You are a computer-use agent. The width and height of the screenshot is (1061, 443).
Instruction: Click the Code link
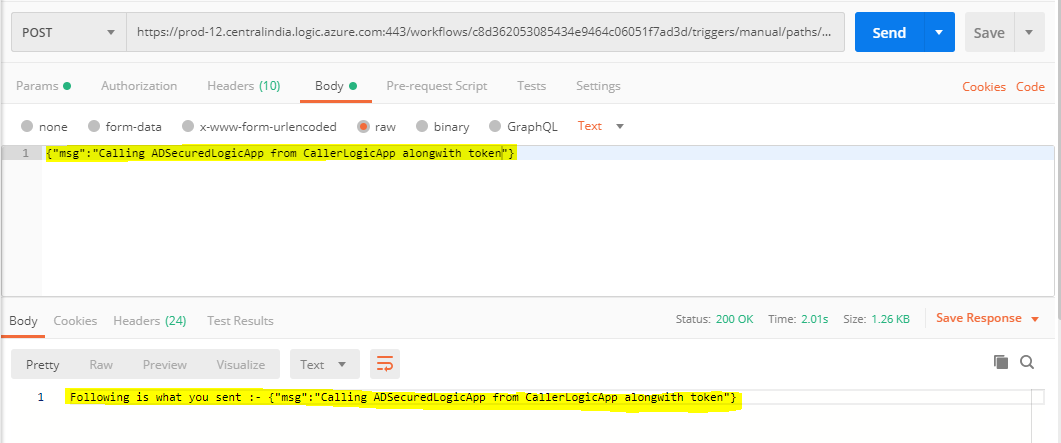pyautogui.click(x=1030, y=87)
